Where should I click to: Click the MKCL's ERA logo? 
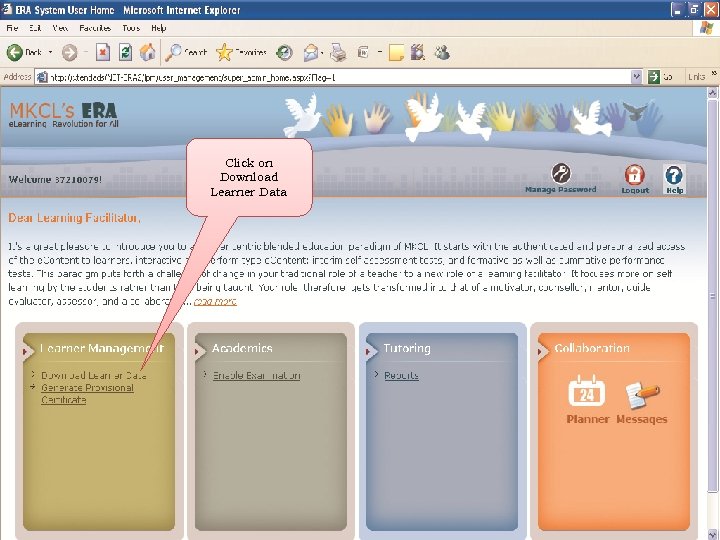63,115
